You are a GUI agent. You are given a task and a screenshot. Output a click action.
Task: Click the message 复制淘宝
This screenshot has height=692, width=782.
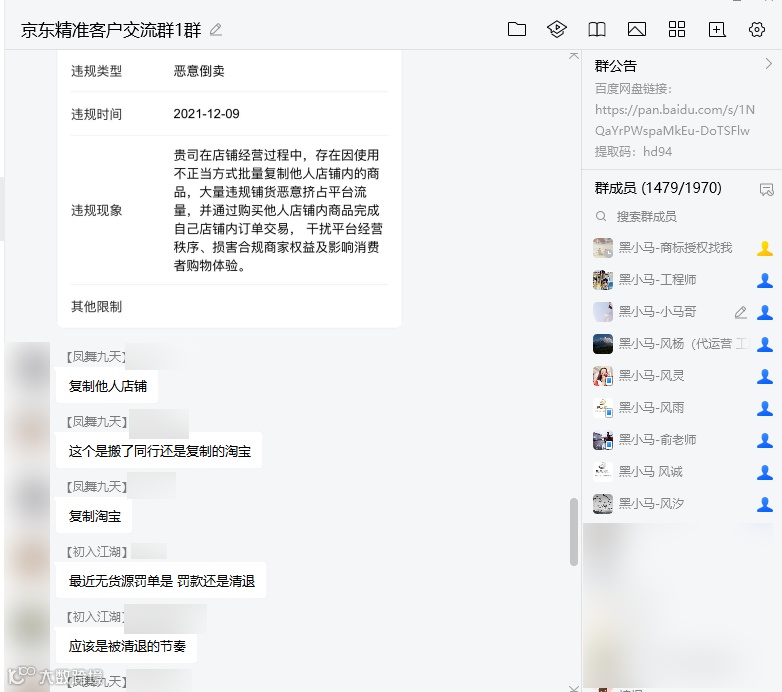tap(94, 516)
